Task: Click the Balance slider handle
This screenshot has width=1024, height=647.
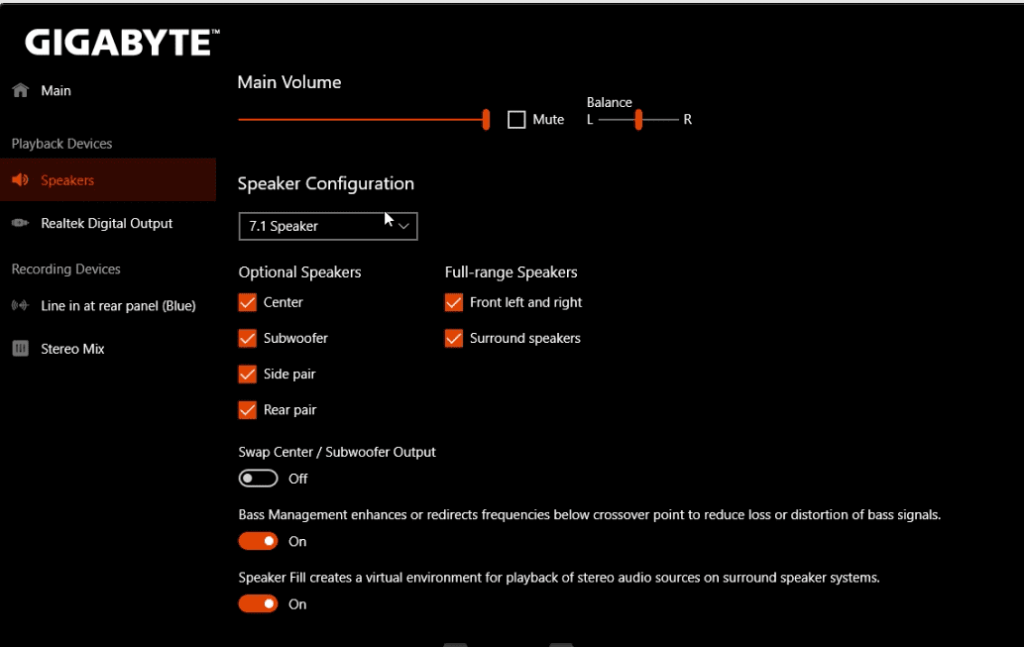Action: 639,119
